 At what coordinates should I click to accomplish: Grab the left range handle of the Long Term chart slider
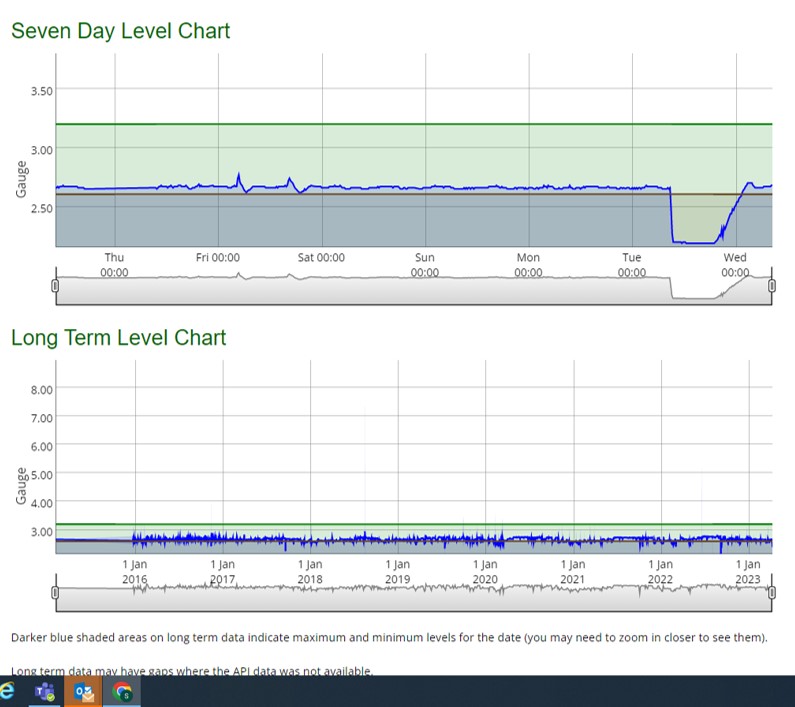pyautogui.click(x=55, y=592)
